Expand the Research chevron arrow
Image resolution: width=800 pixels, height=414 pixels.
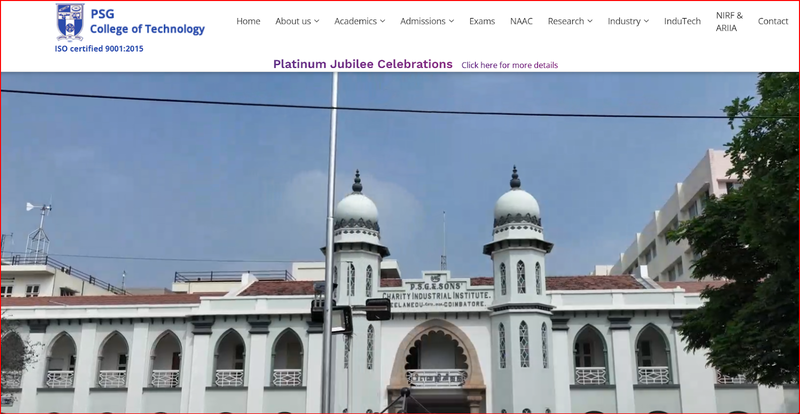coord(590,21)
